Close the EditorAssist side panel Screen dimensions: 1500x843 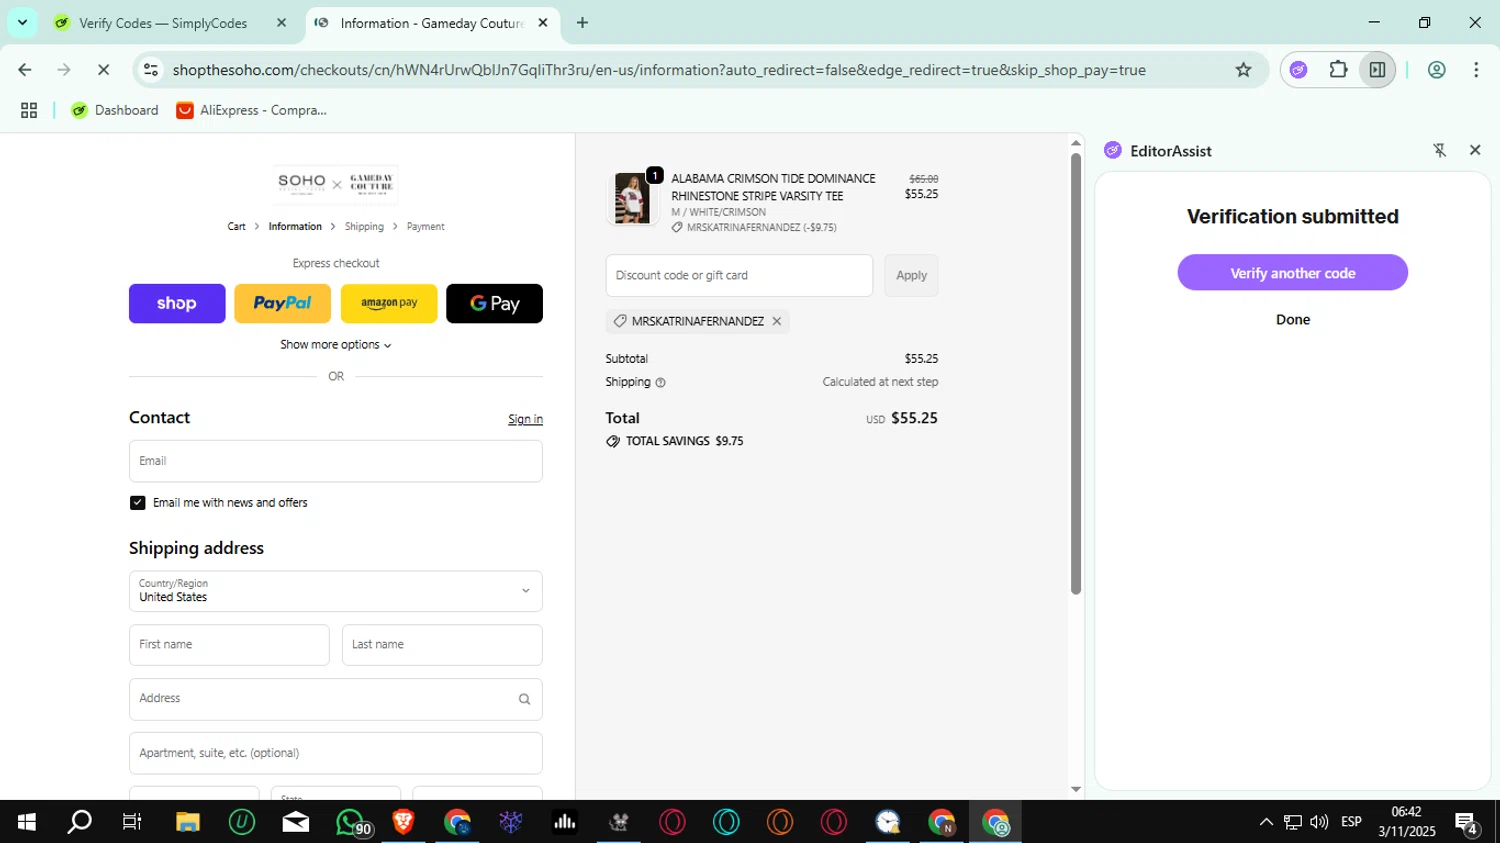tap(1475, 150)
